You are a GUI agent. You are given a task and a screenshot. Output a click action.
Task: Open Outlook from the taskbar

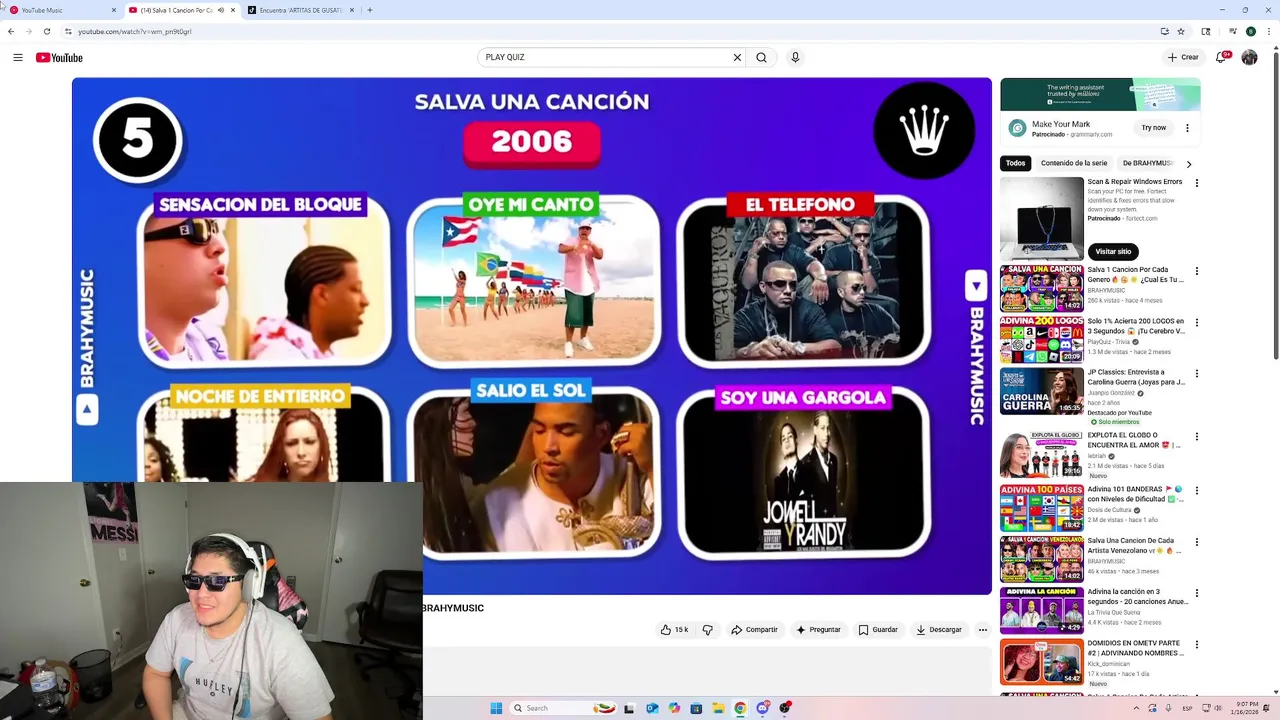click(652, 708)
